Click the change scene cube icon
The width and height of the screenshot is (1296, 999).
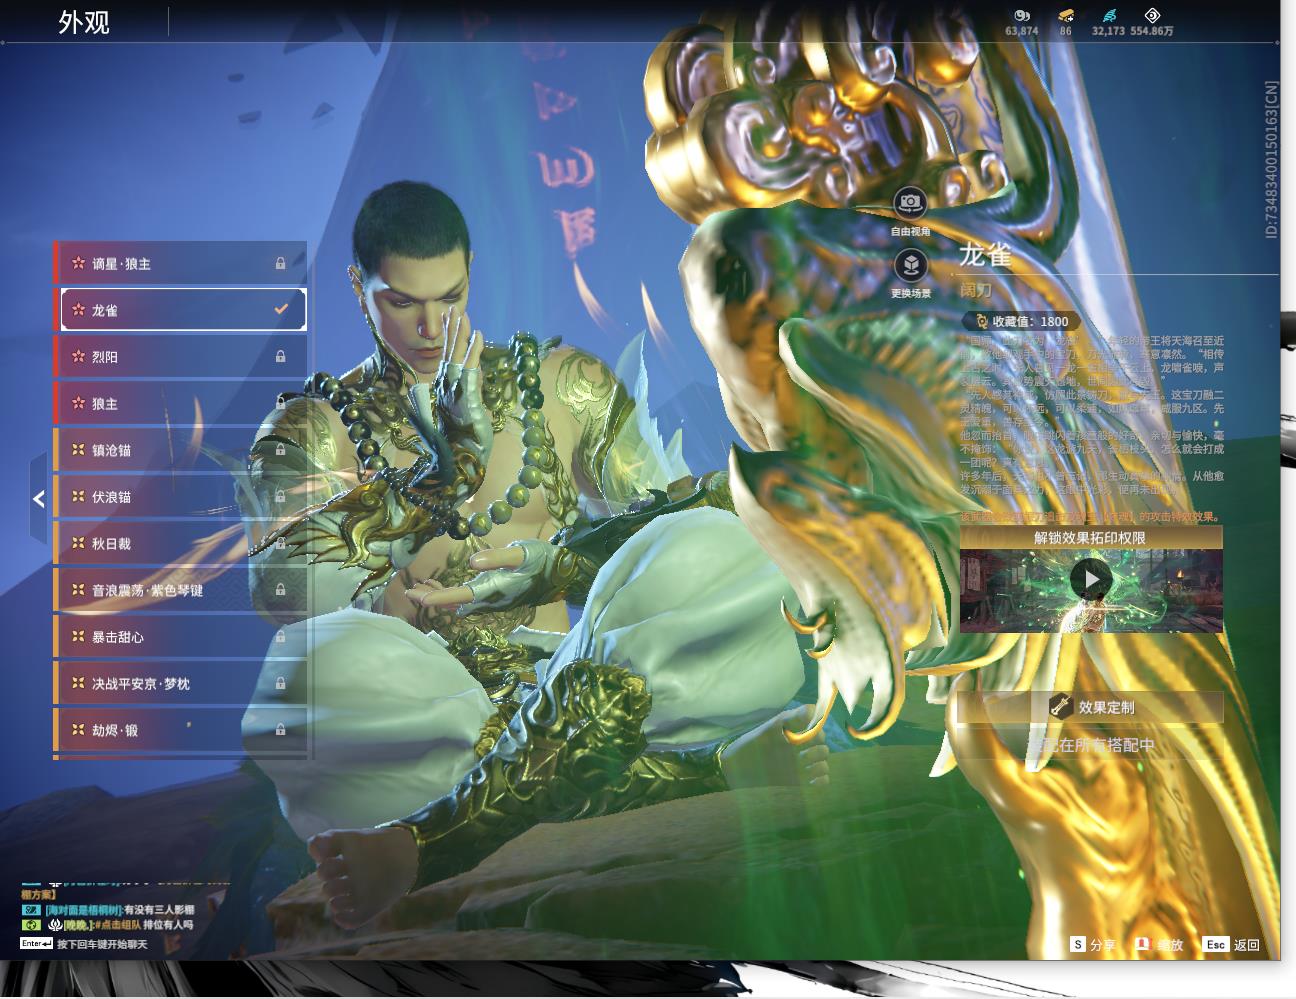tap(910, 265)
